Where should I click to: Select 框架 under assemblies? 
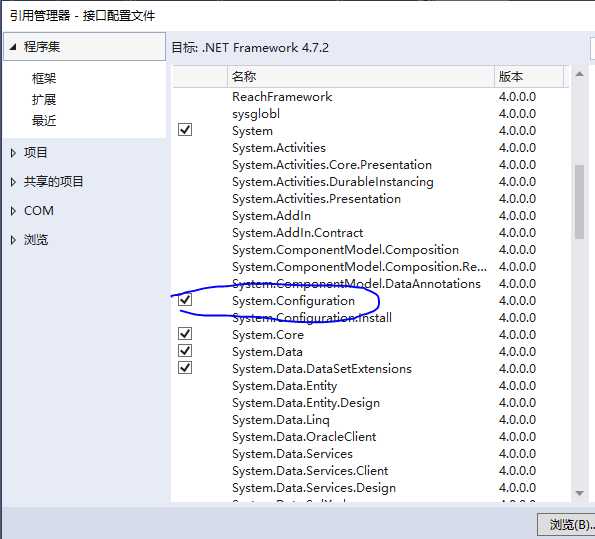point(44,79)
